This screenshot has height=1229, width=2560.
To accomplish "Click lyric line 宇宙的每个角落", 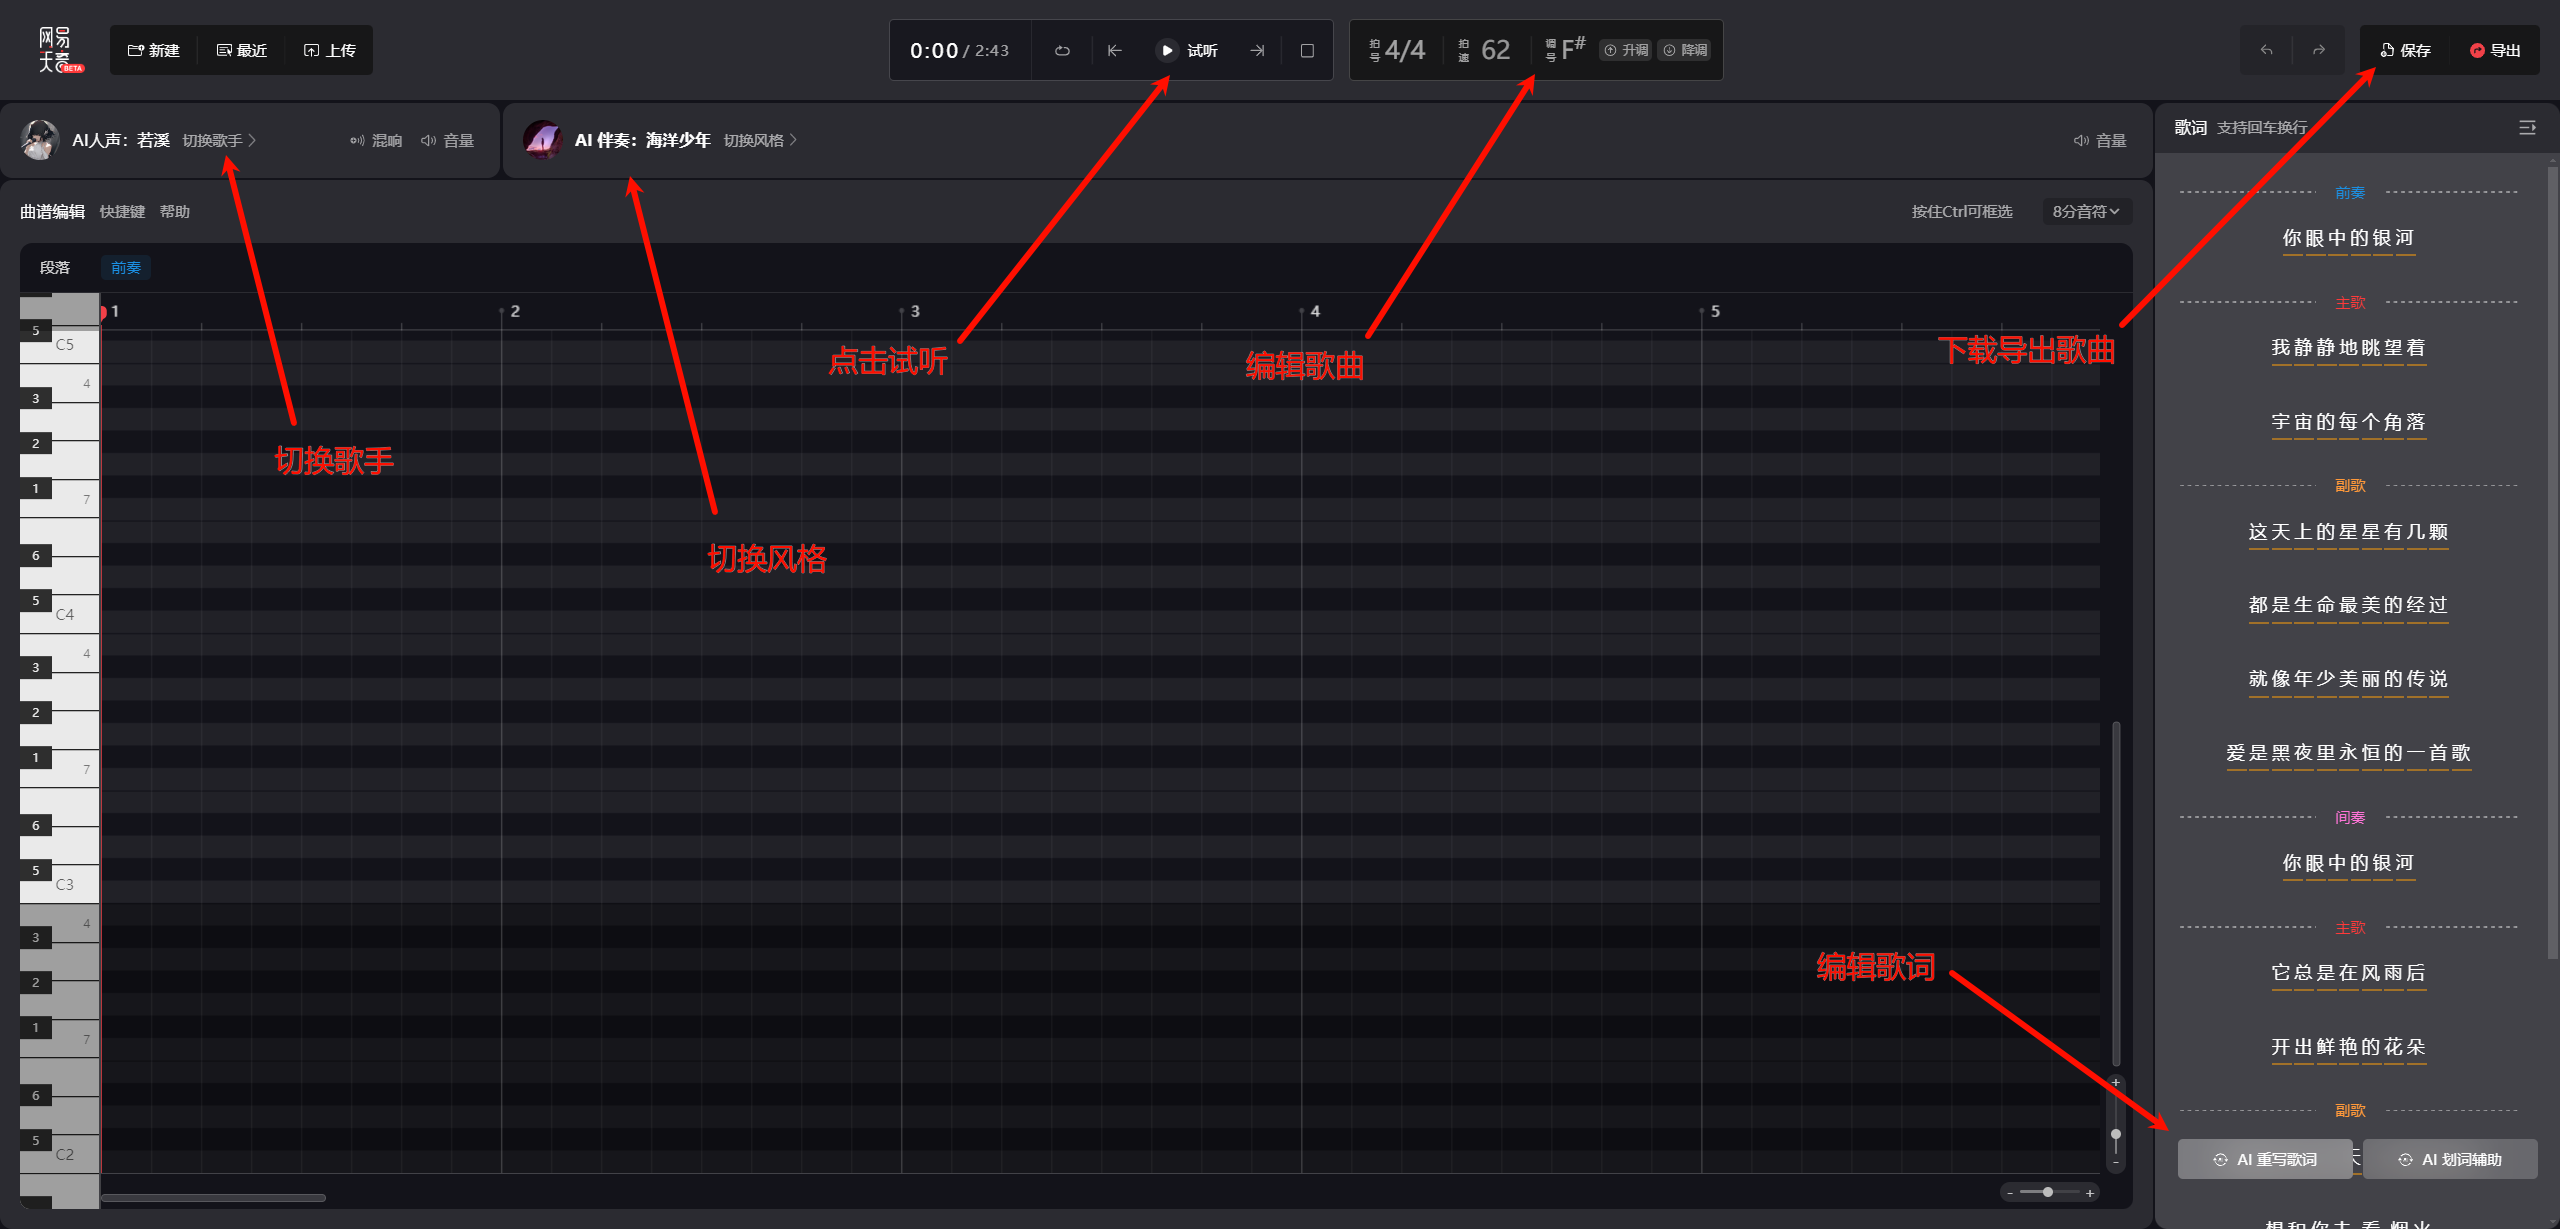I will 2349,422.
